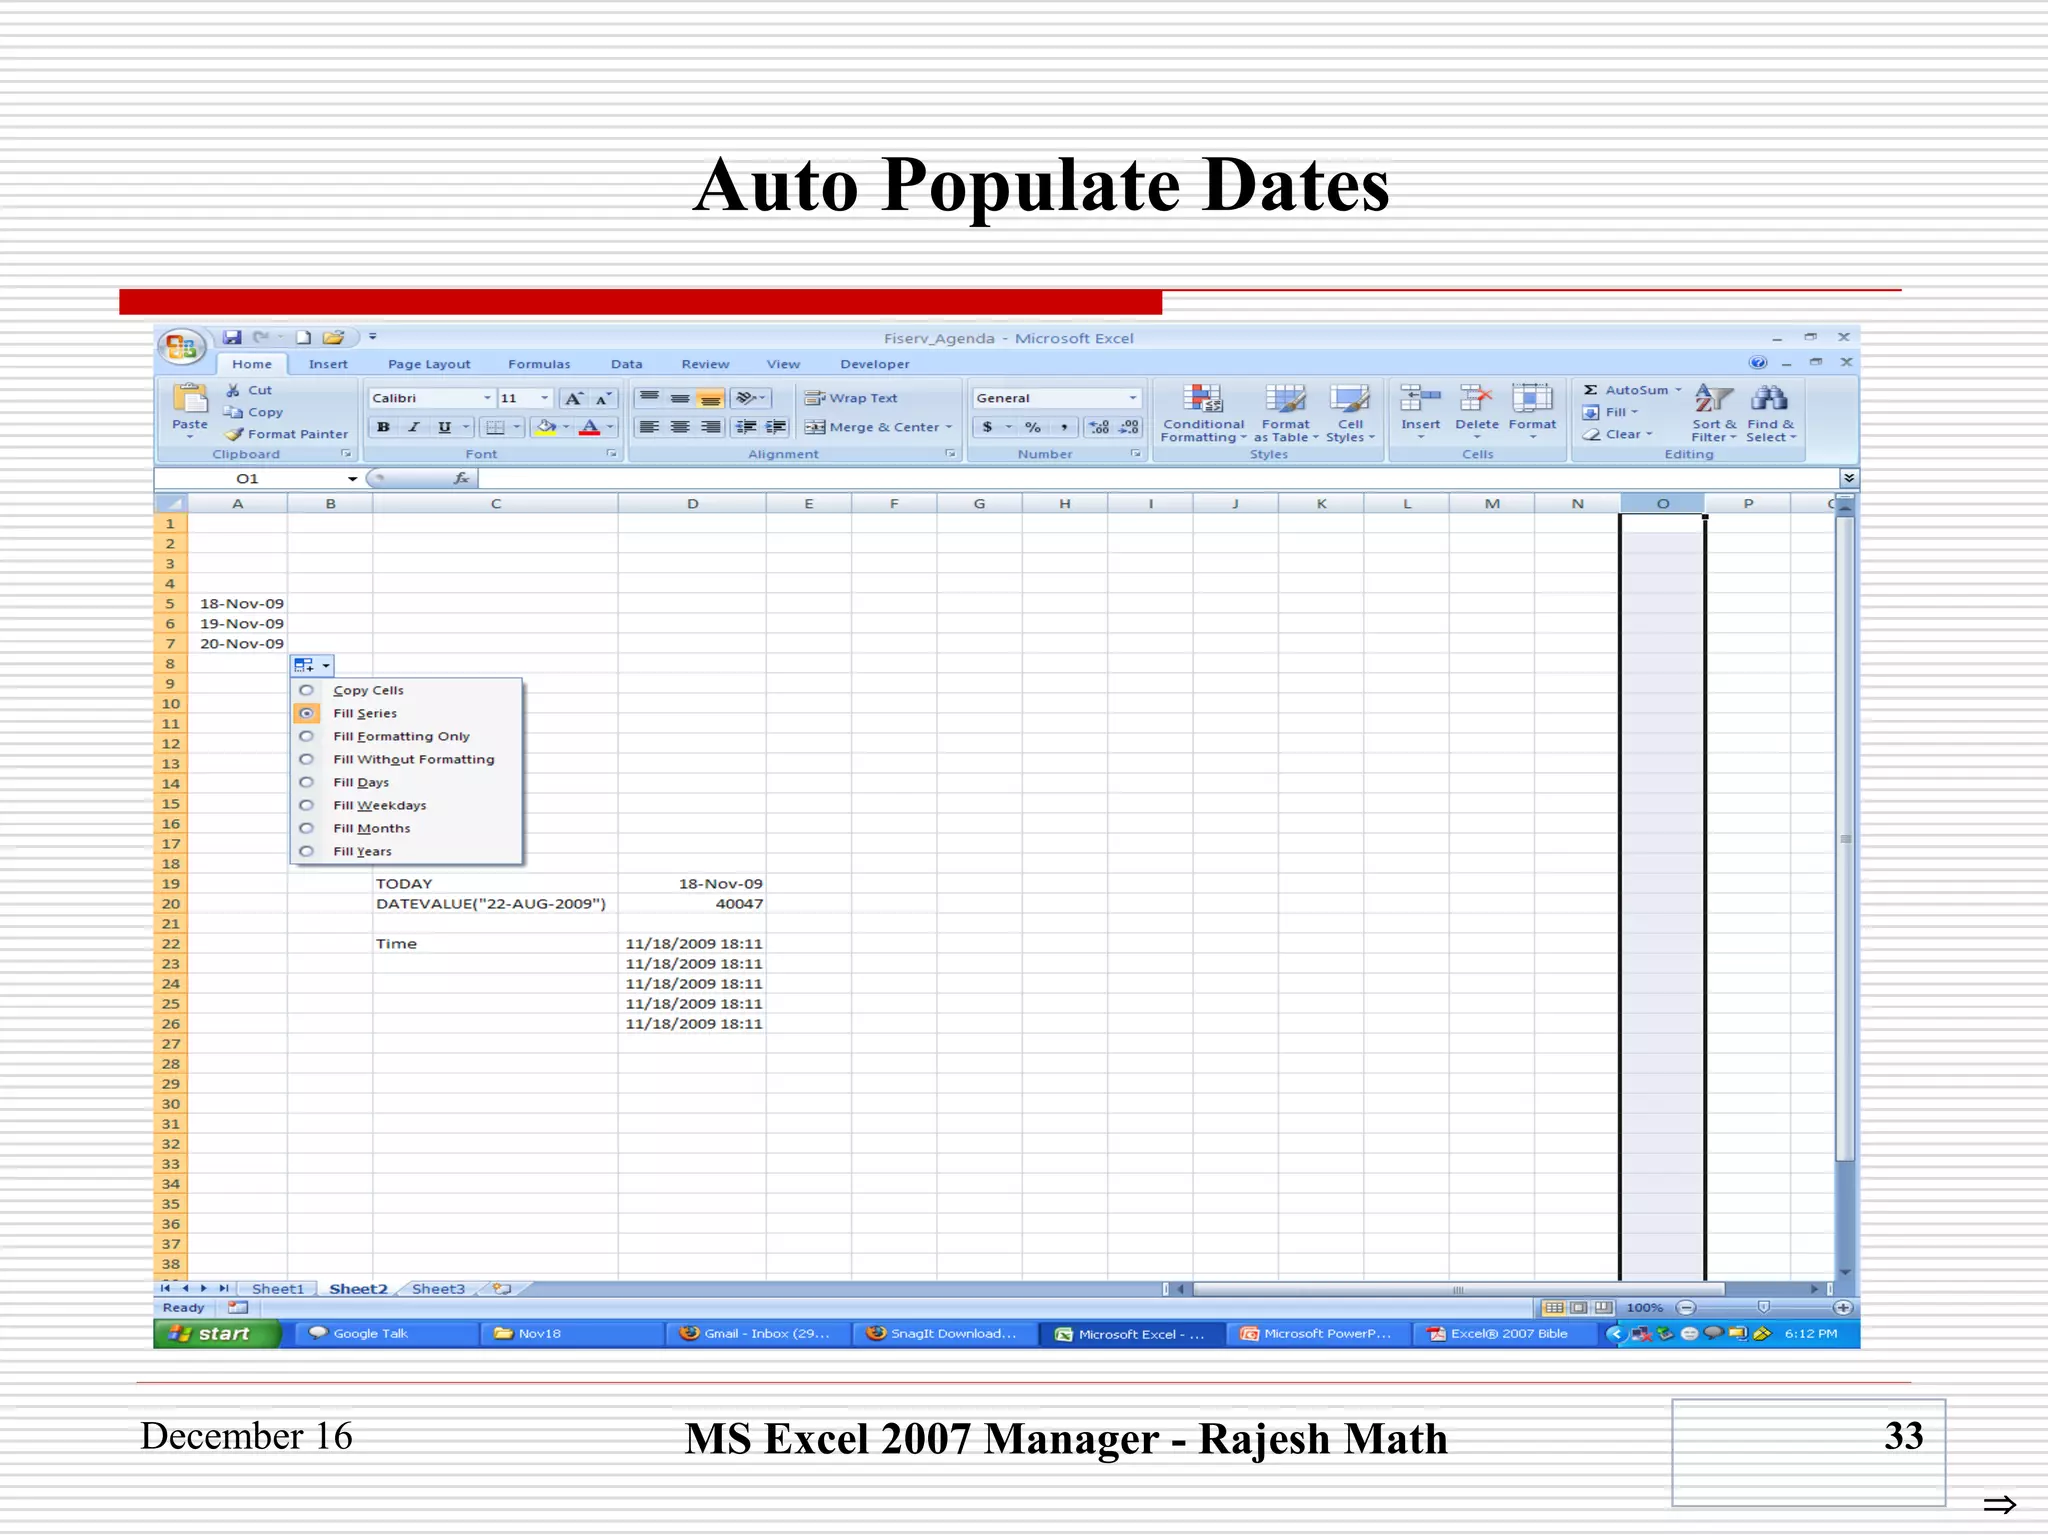Click the Fill Color paint bucket
This screenshot has width=2048, height=1536.
click(546, 427)
